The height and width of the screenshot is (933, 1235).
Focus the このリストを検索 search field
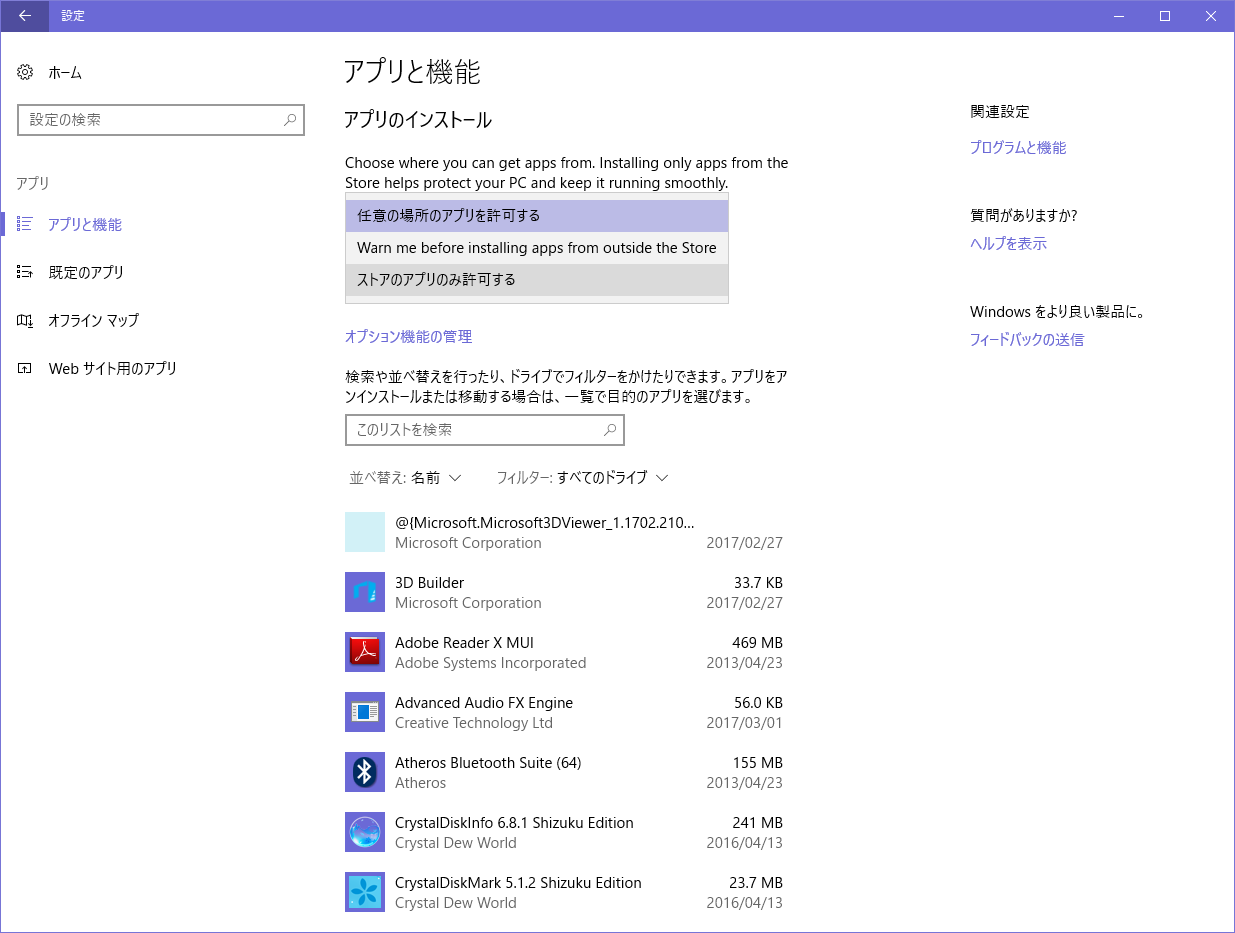[x=485, y=430]
